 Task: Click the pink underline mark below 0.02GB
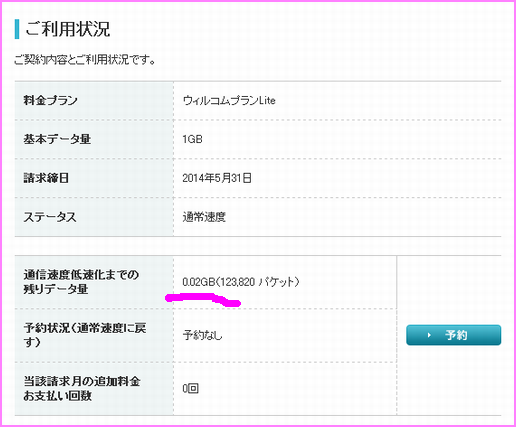(203, 299)
